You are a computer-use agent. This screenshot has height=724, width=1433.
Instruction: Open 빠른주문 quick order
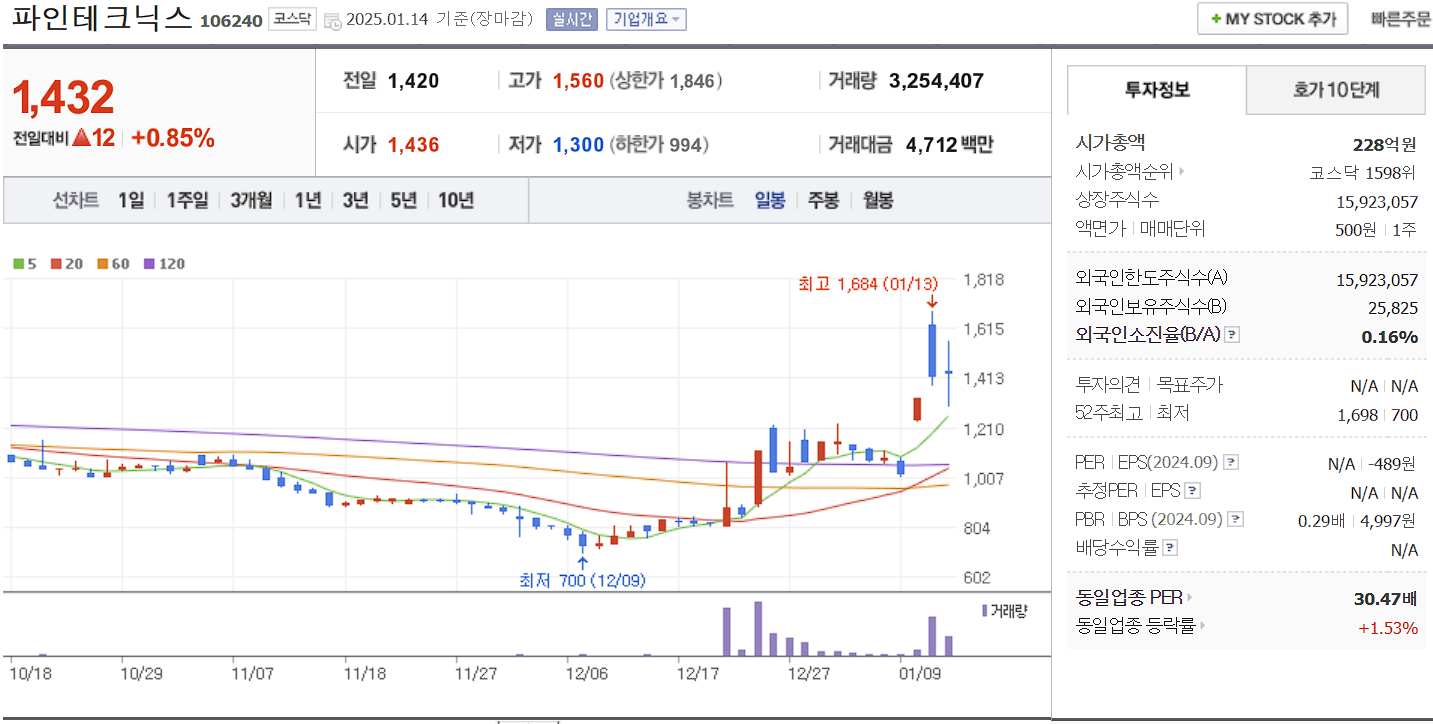pyautogui.click(x=1400, y=18)
